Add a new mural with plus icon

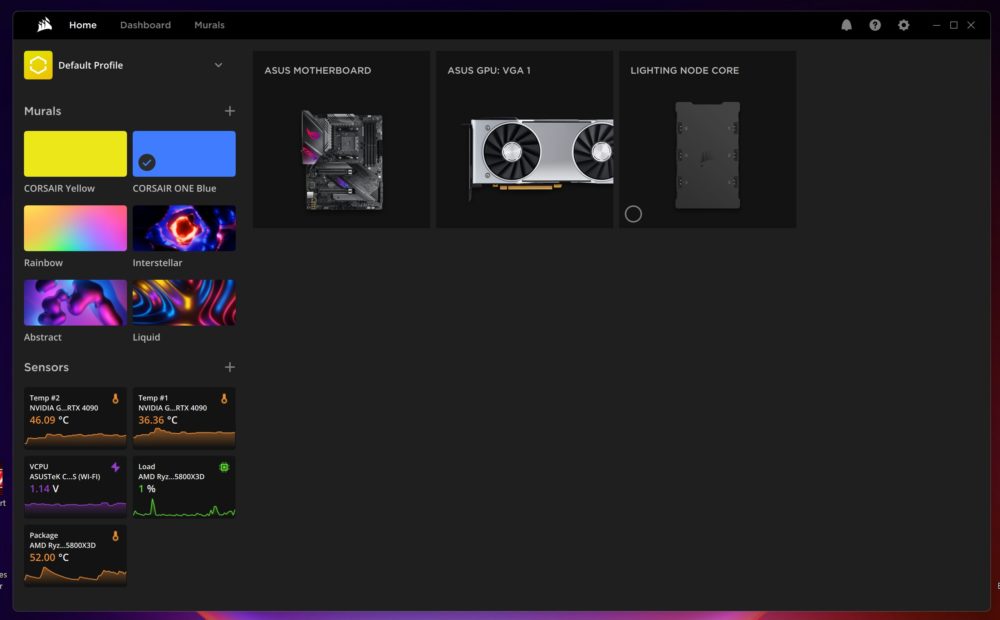[230, 111]
